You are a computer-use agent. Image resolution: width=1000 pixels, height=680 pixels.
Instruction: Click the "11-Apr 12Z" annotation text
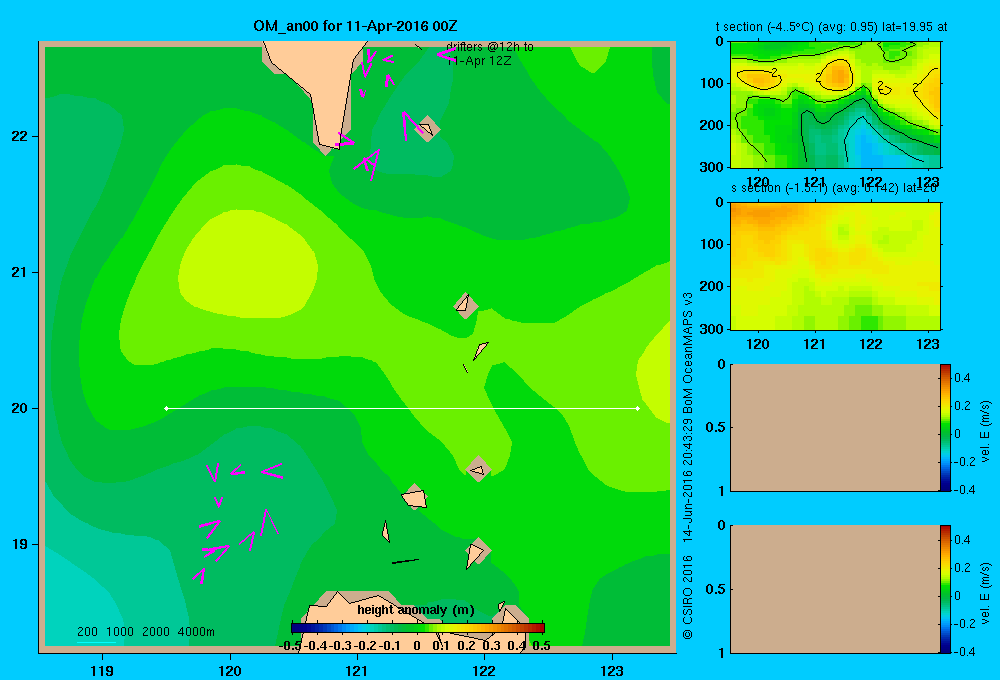(478, 61)
